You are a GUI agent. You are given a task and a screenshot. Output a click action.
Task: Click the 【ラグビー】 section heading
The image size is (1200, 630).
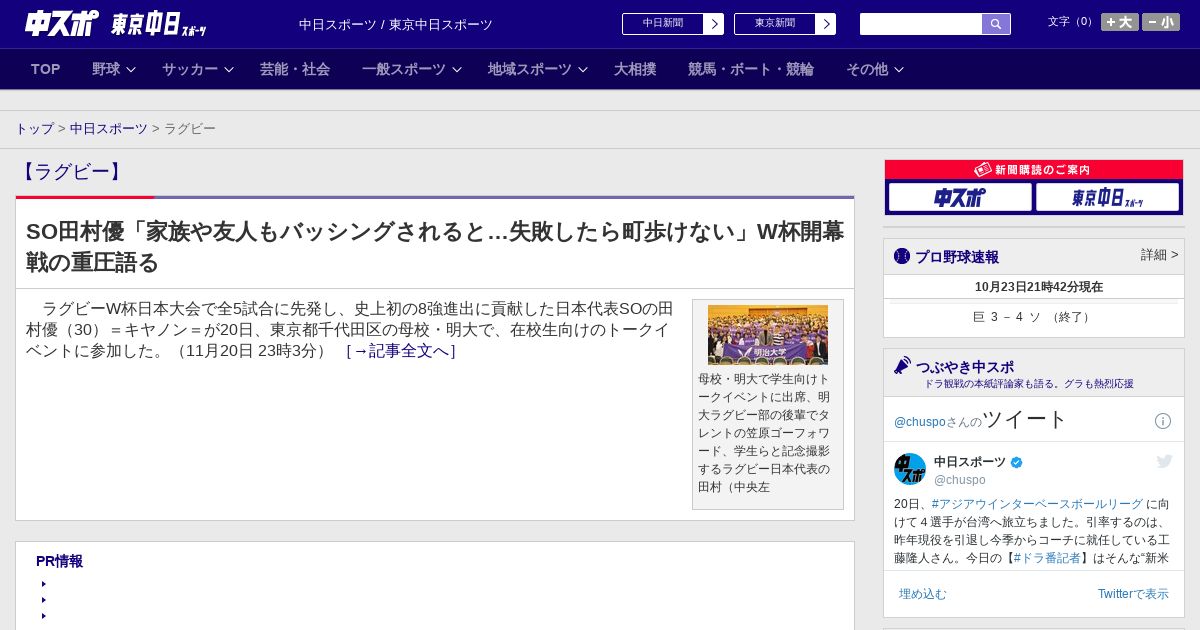point(72,172)
